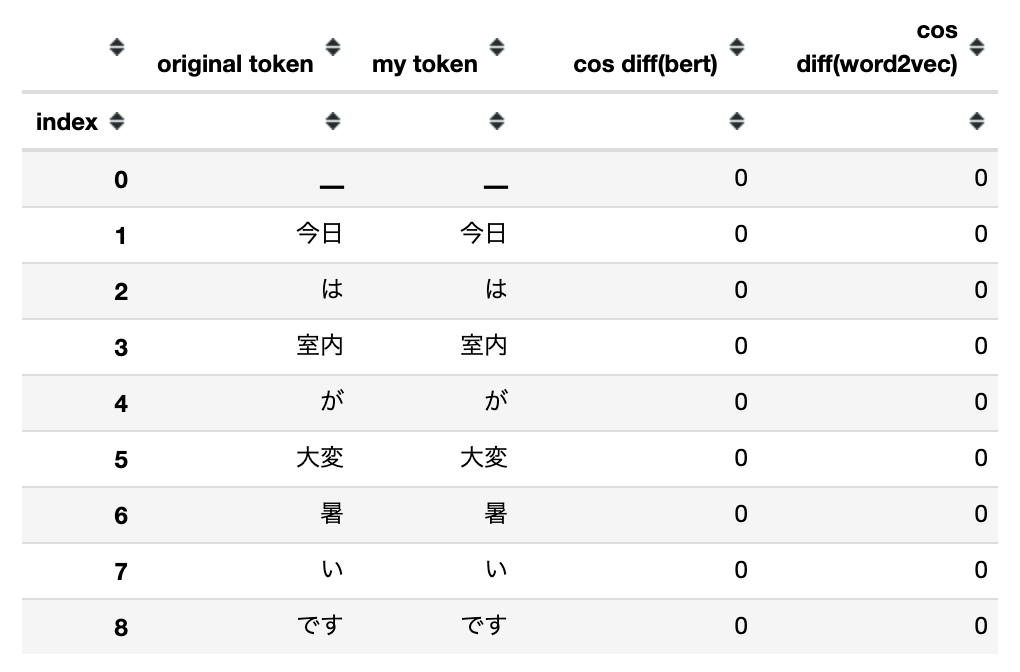Click the original token header text

pos(235,64)
